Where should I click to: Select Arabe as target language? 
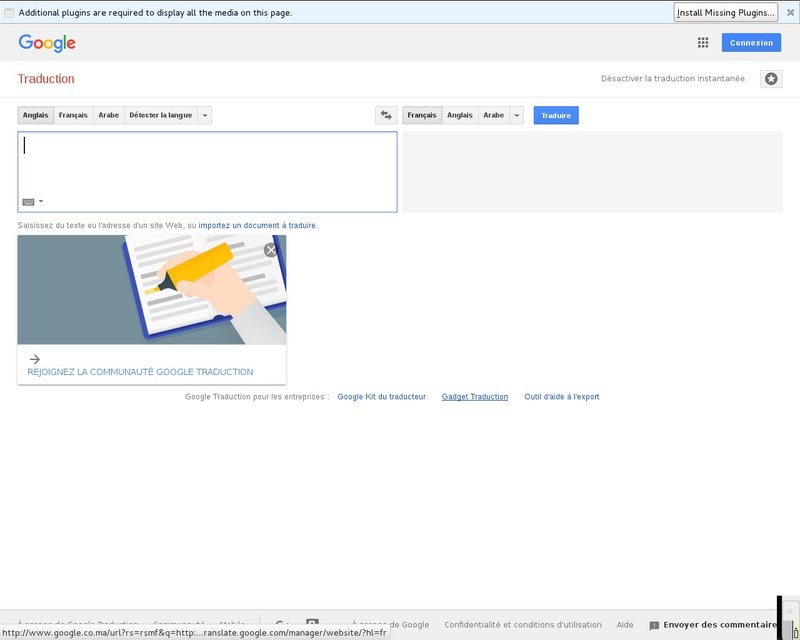click(x=493, y=115)
